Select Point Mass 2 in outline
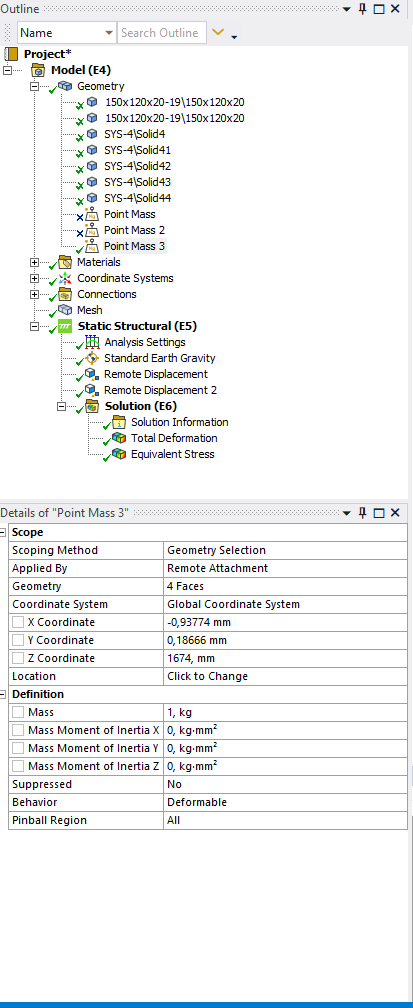This screenshot has height=1008, width=413. (129, 230)
